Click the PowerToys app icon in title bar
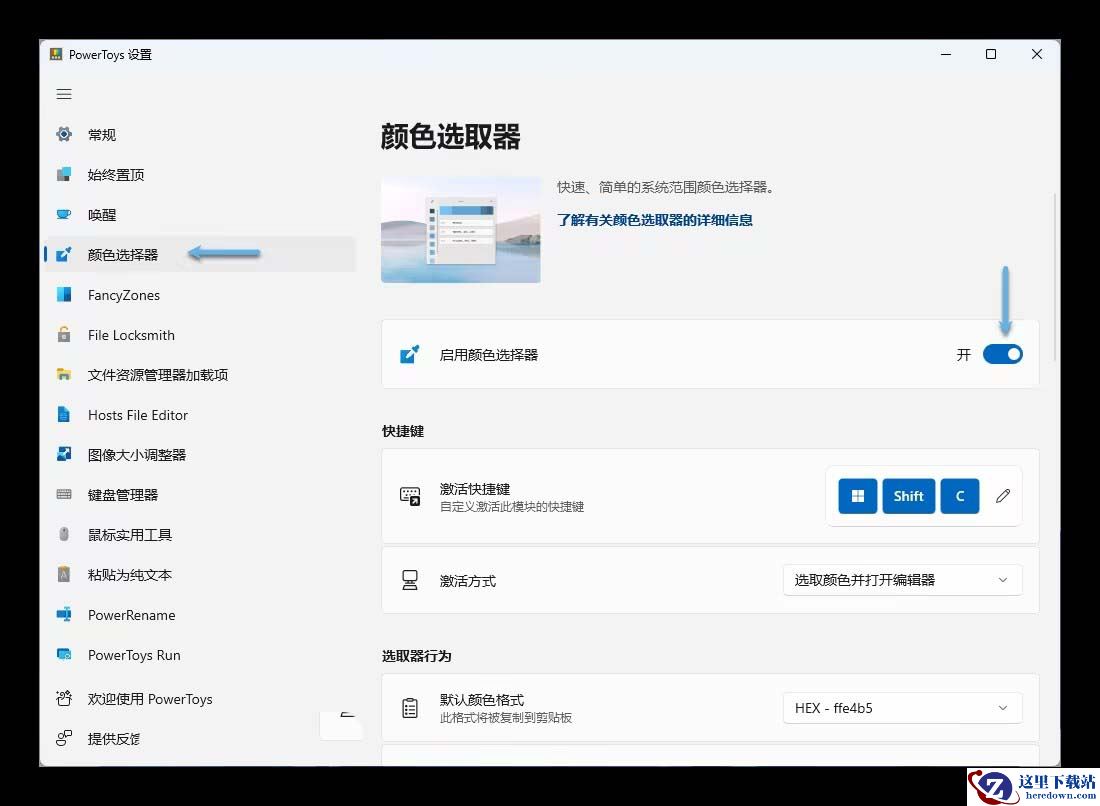Image resolution: width=1100 pixels, height=806 pixels. coord(56,54)
